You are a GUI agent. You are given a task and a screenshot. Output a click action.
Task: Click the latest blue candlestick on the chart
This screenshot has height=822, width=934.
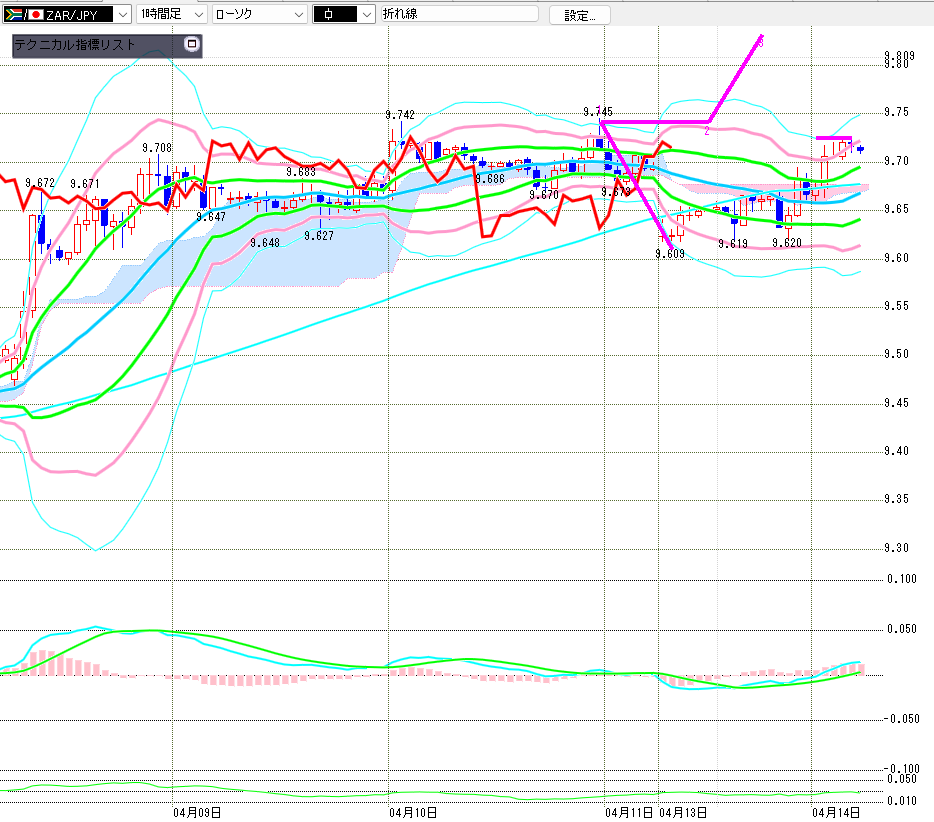click(x=860, y=149)
